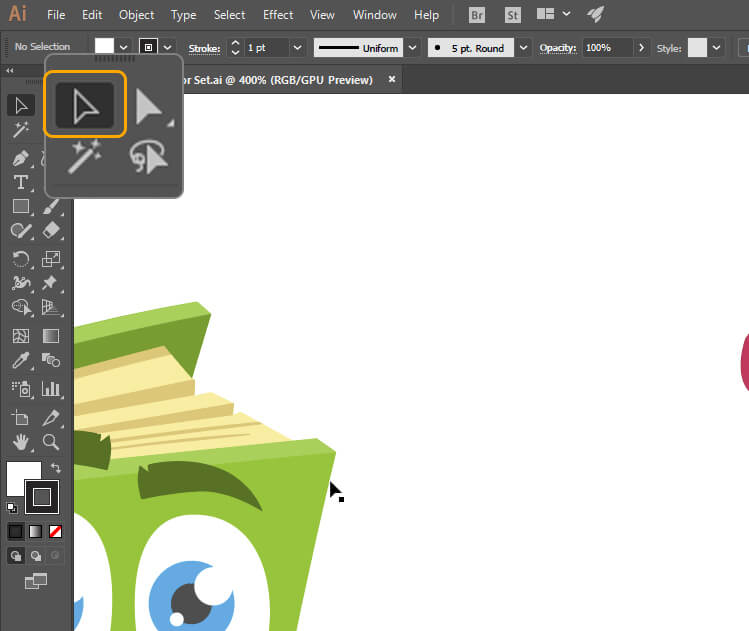
Task: Expand the opacity slider arrow
Action: pos(641,48)
